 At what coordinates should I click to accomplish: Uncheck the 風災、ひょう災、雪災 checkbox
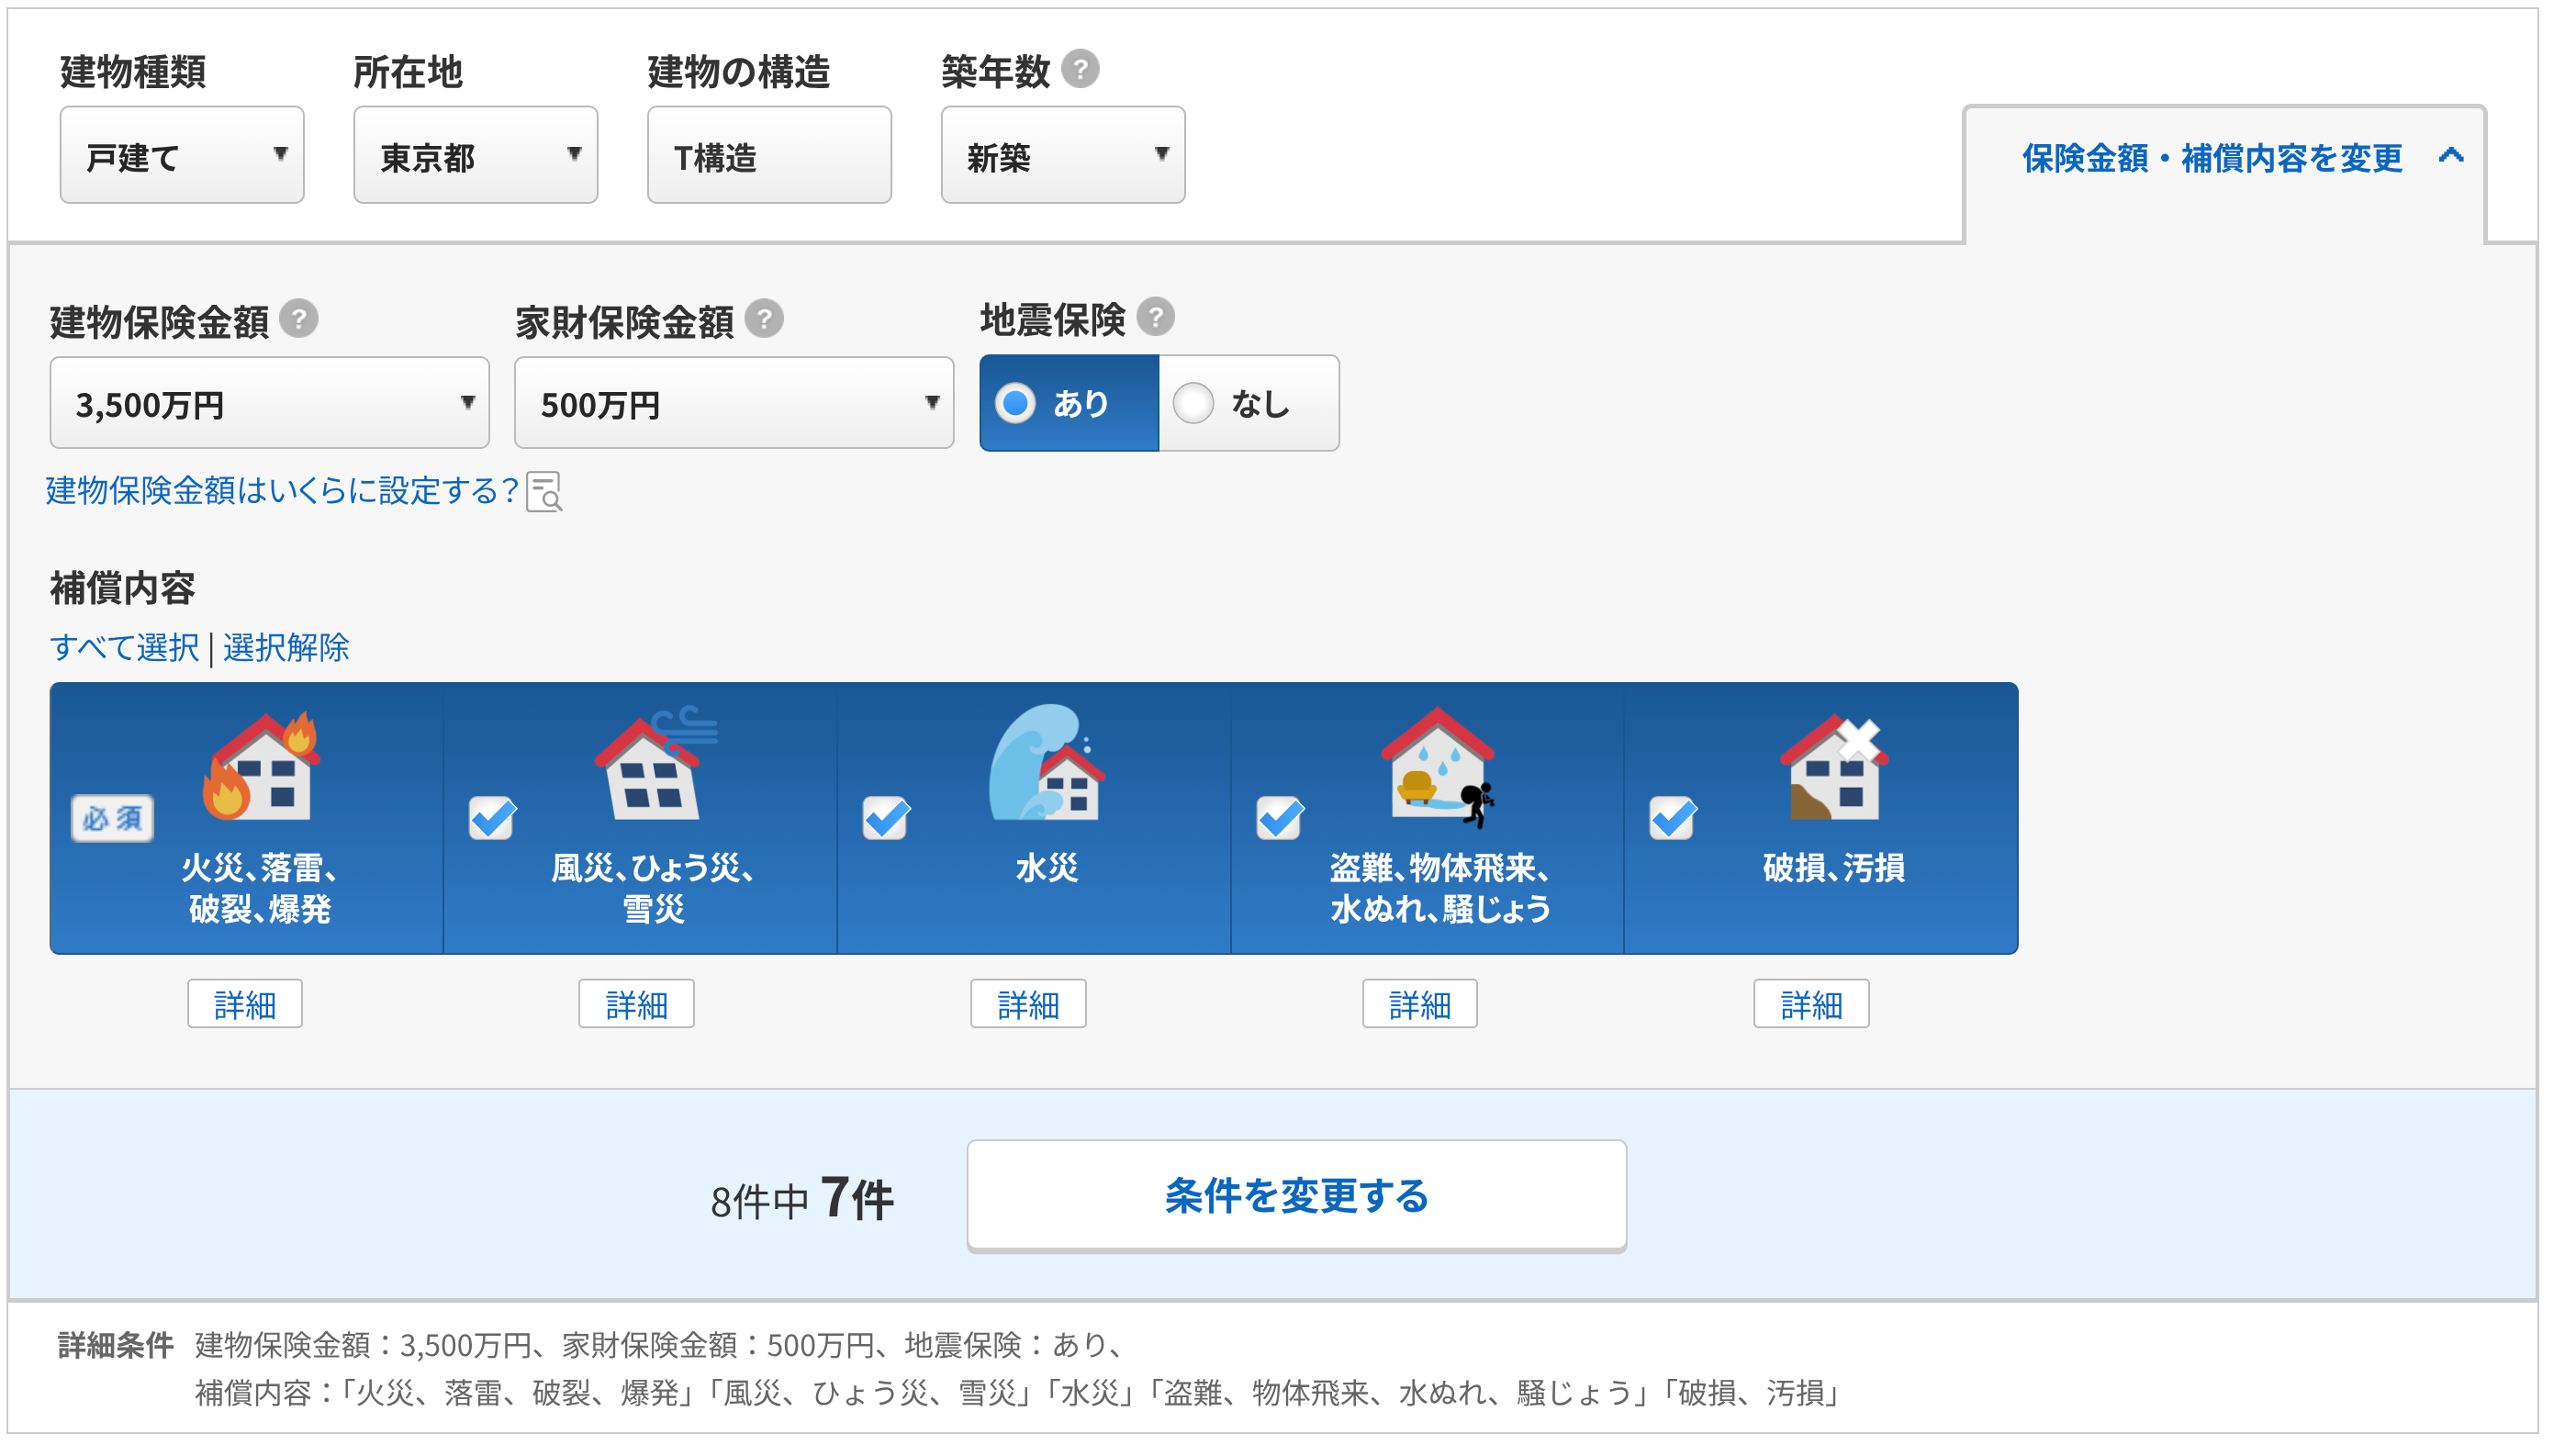point(492,819)
